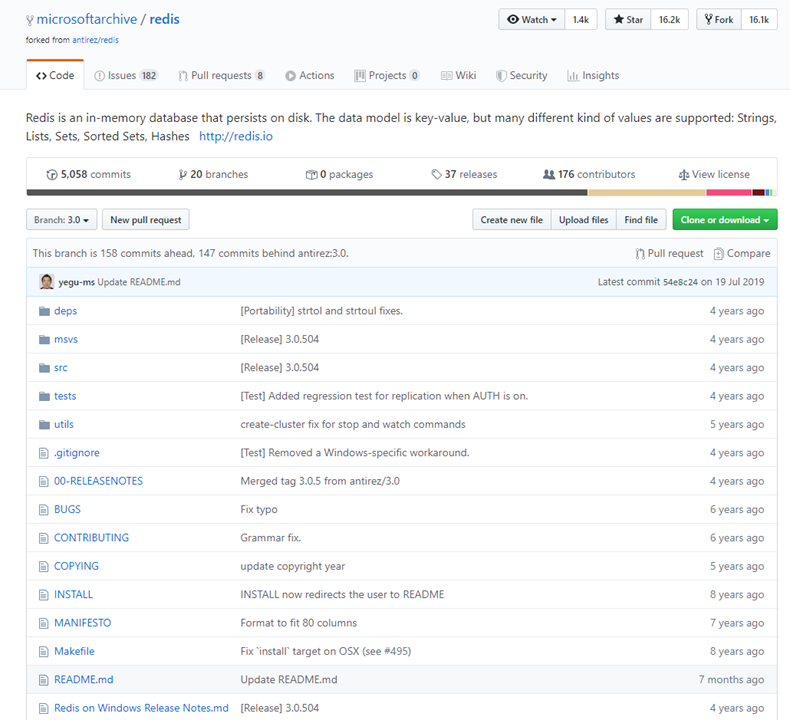Click the branches icon next to 20
Image resolution: width=790 pixels, height=720 pixels.
tap(182, 174)
